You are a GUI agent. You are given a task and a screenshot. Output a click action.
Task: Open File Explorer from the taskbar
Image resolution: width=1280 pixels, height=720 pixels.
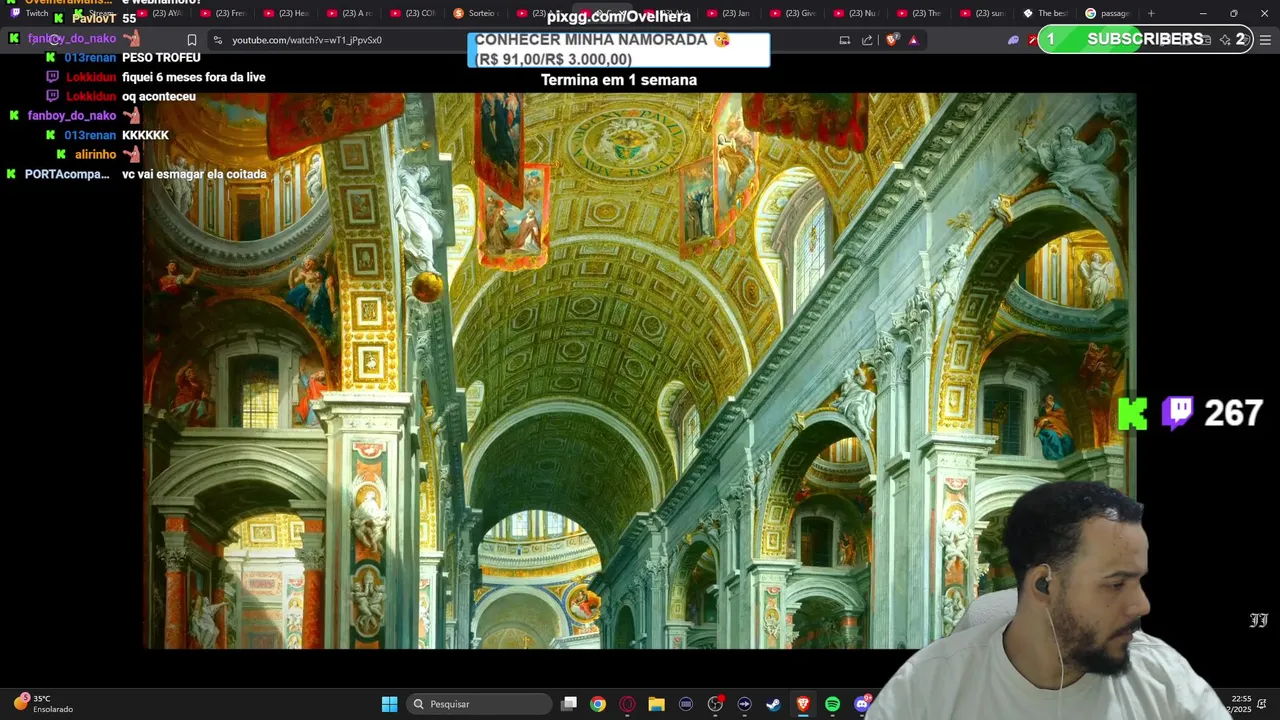656,704
